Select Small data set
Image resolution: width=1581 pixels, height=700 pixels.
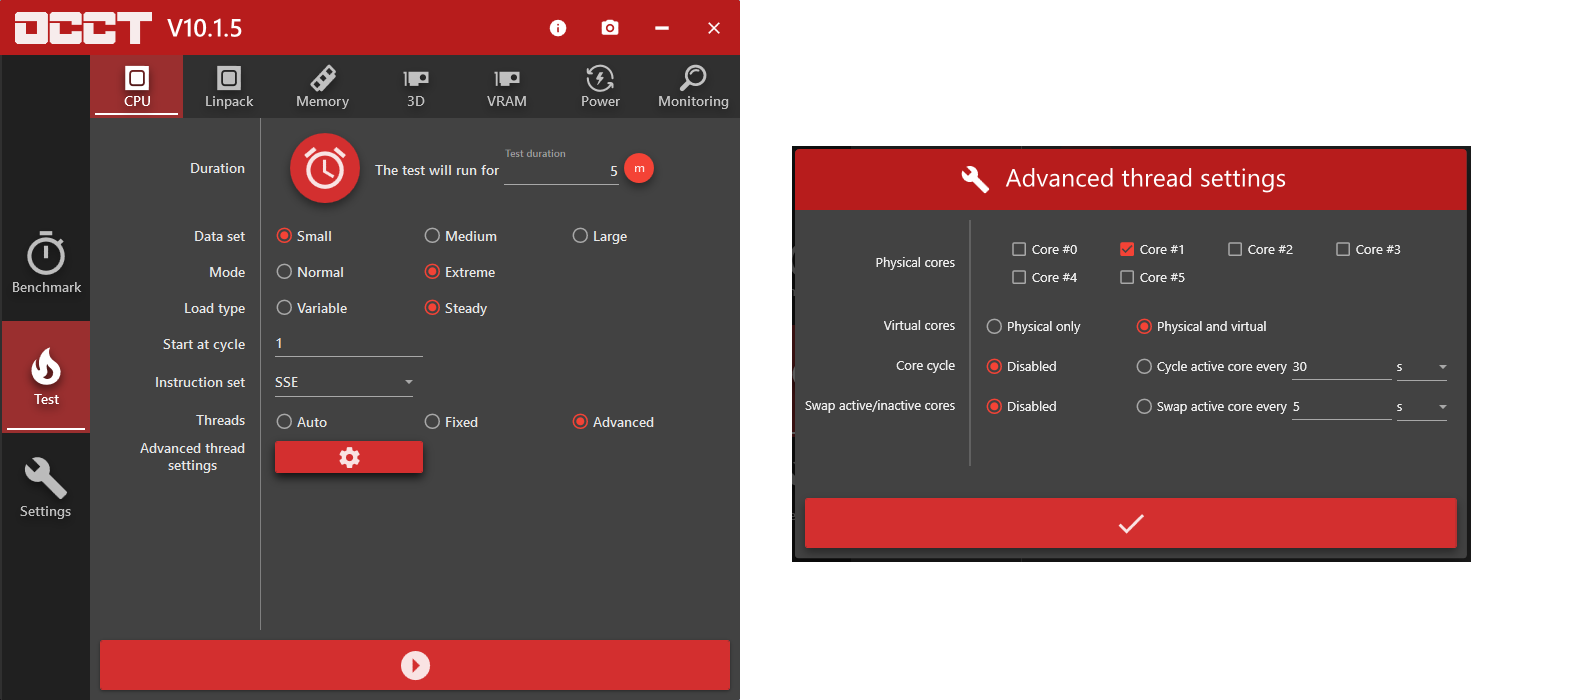click(x=304, y=236)
